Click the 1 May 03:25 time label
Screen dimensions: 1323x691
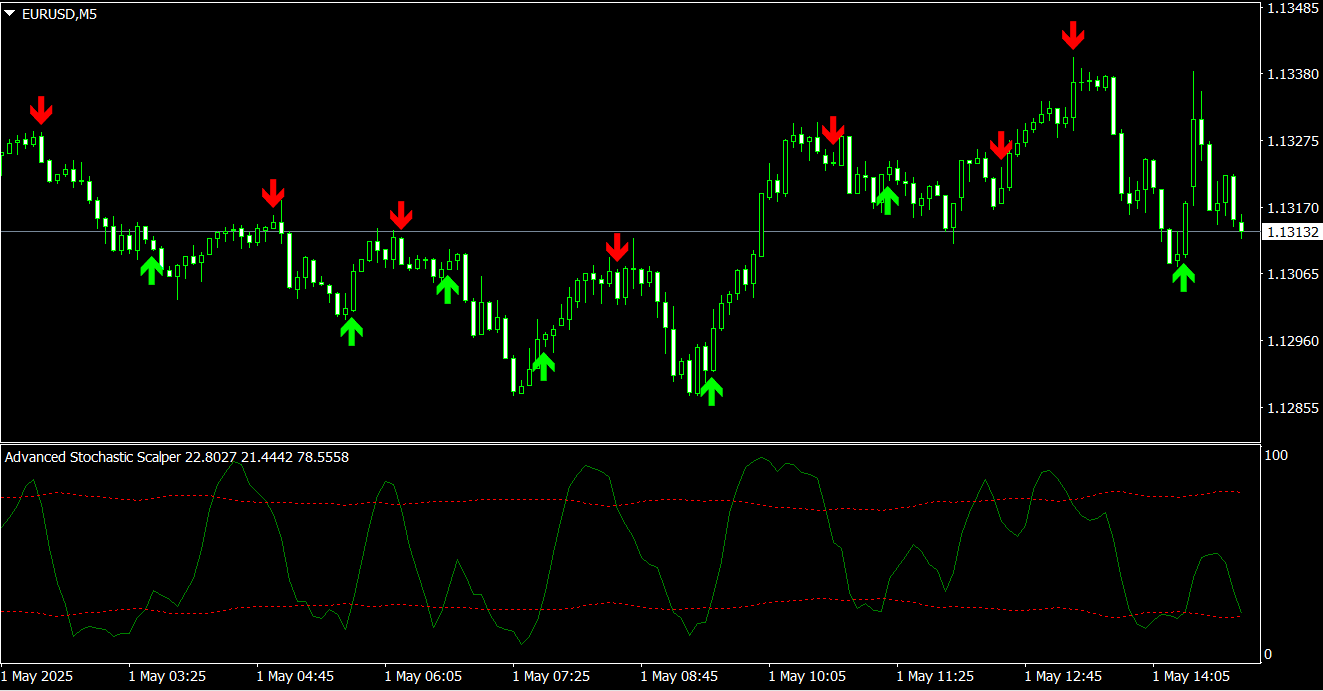pos(168,677)
